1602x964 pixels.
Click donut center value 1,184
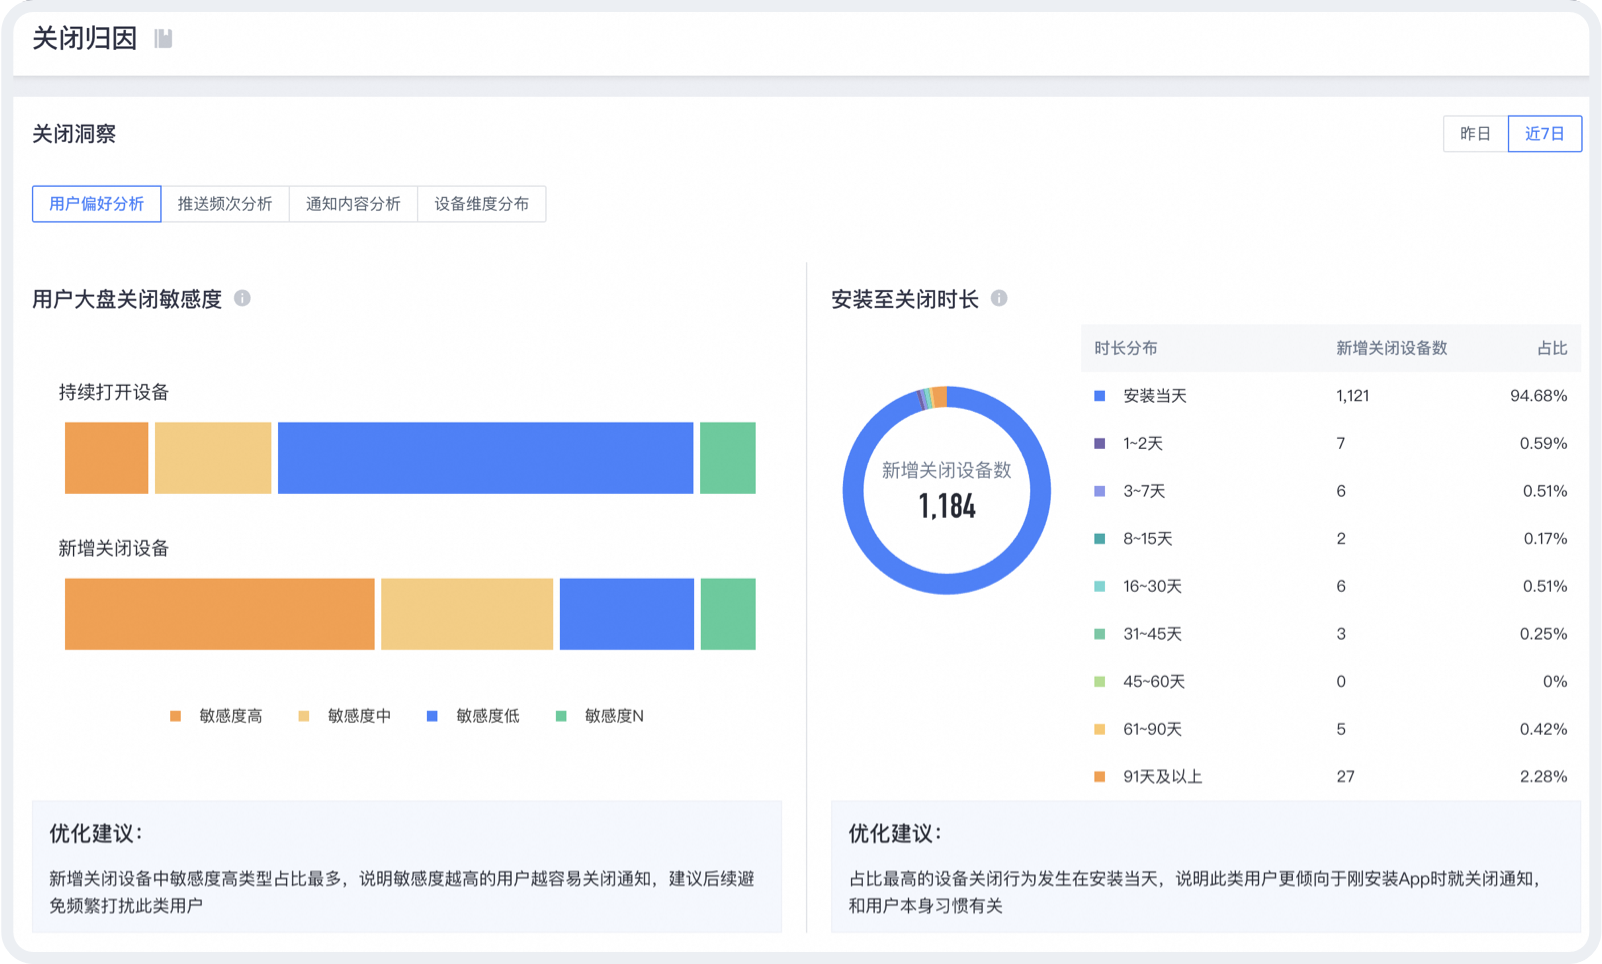947,507
